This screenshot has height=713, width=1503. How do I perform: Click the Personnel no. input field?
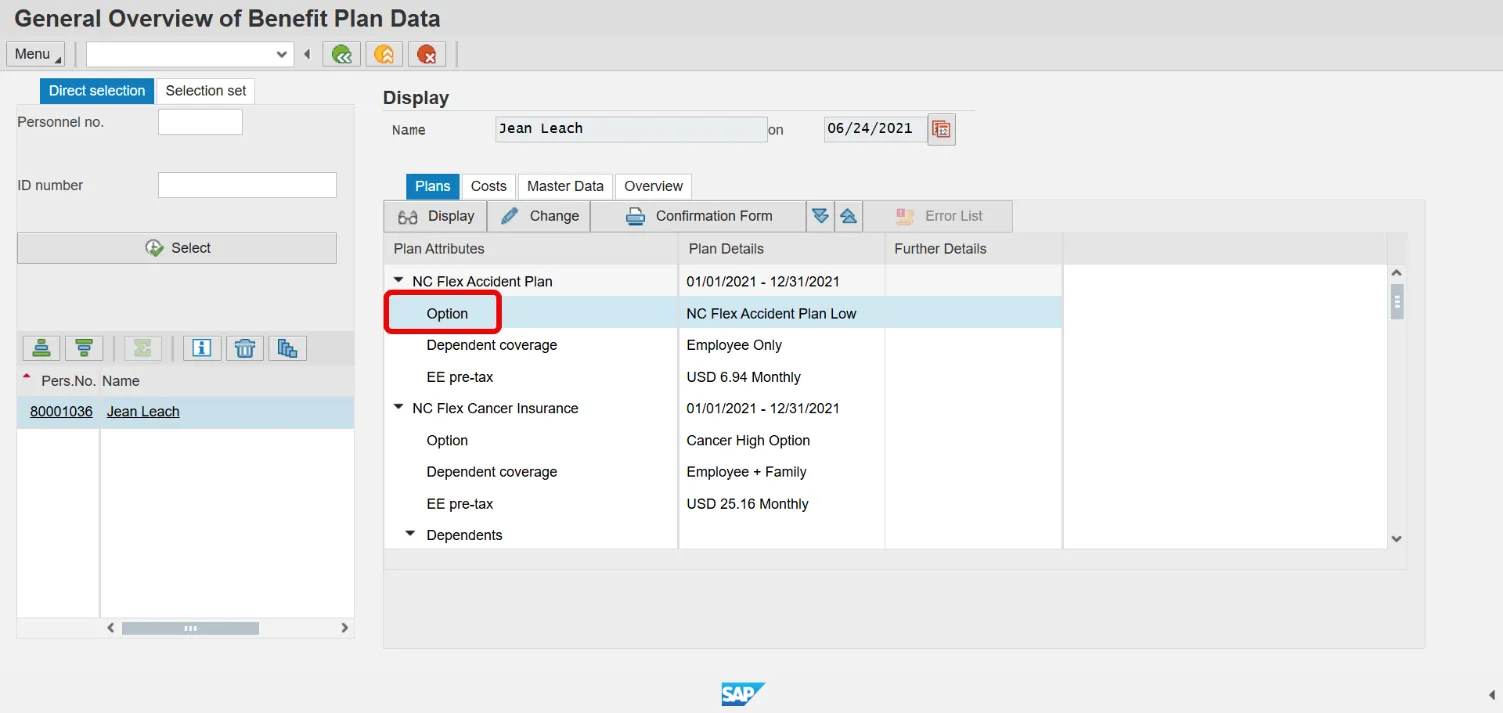pyautogui.click(x=200, y=122)
